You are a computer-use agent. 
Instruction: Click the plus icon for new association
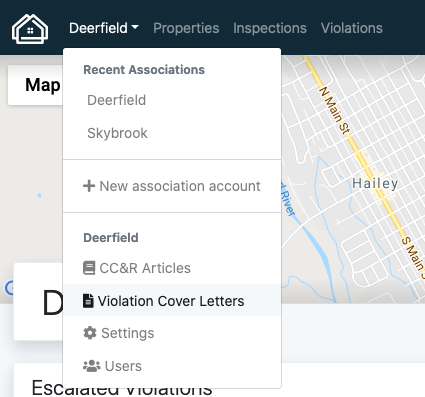(x=89, y=186)
